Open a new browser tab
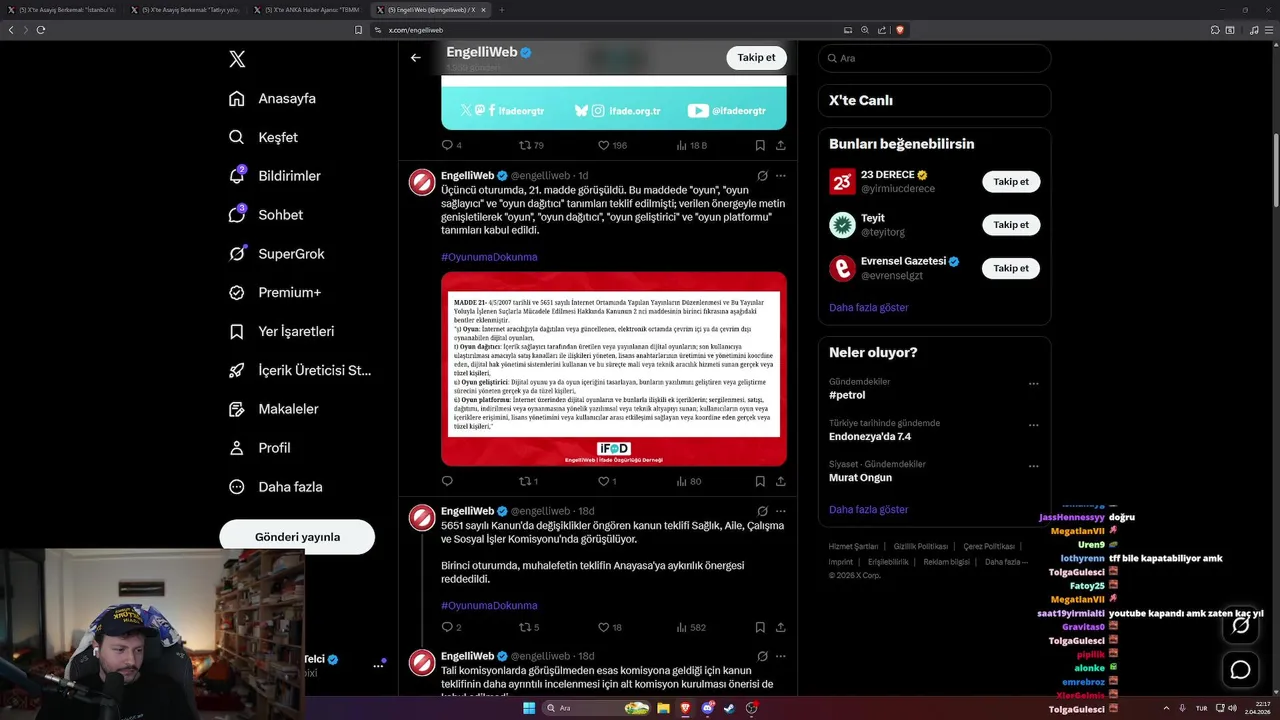This screenshot has height=720, width=1280. coord(501,10)
